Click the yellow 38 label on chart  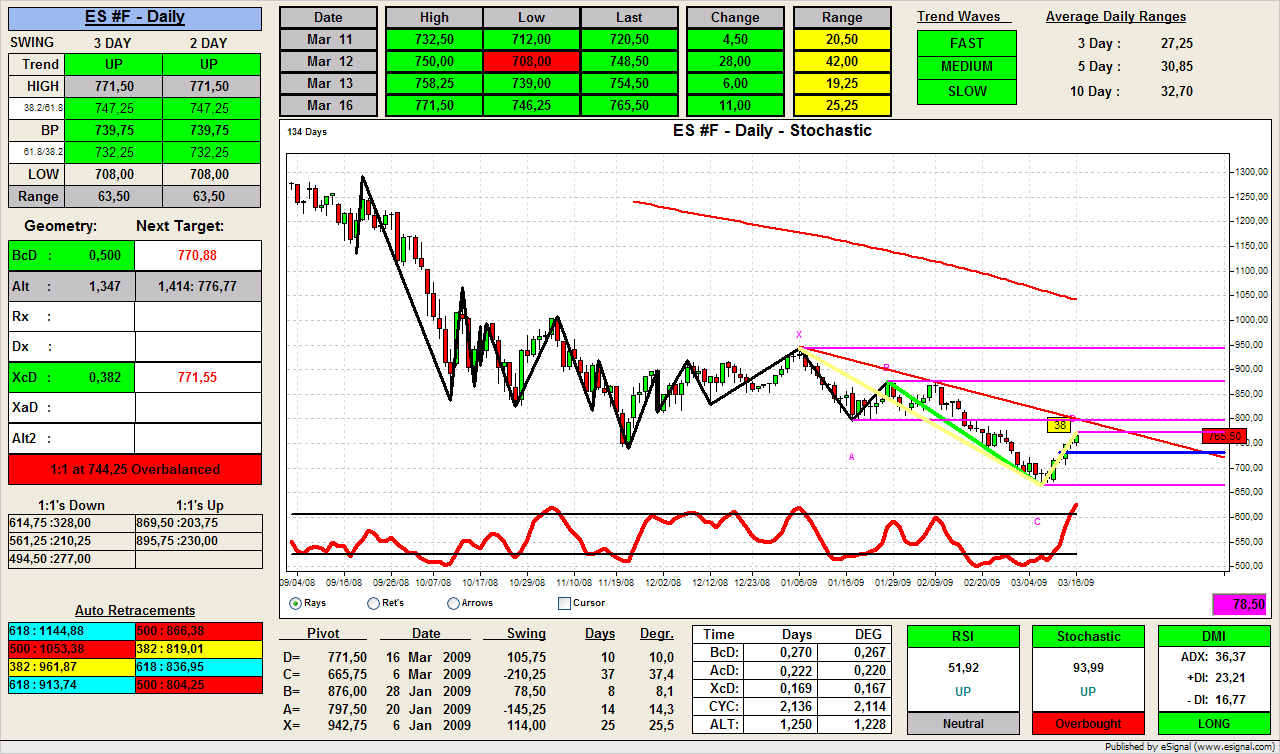click(1059, 426)
